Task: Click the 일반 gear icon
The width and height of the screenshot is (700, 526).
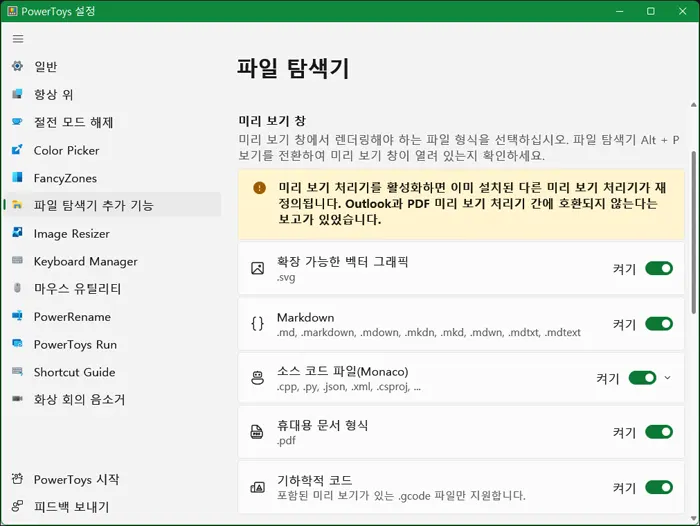Action: click(17, 66)
